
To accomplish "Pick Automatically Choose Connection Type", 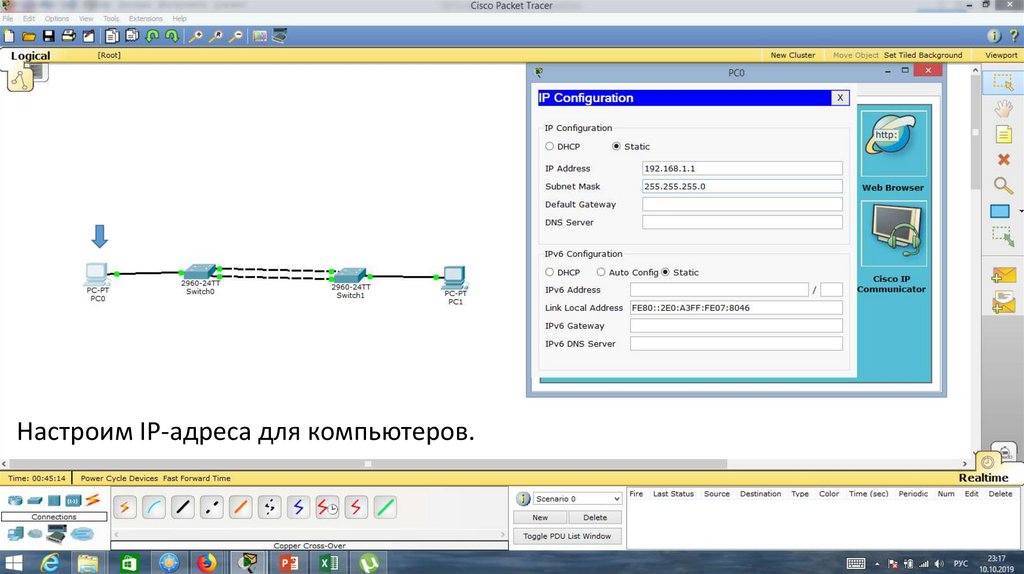I will tap(125, 507).
